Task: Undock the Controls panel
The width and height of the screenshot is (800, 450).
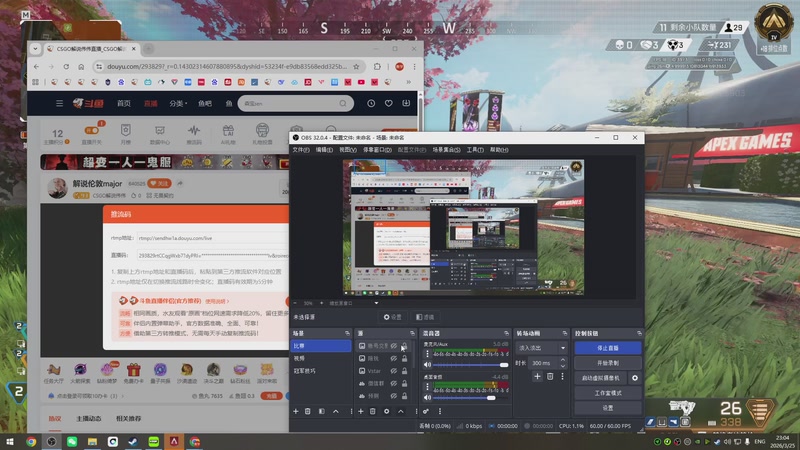Action: pos(639,333)
